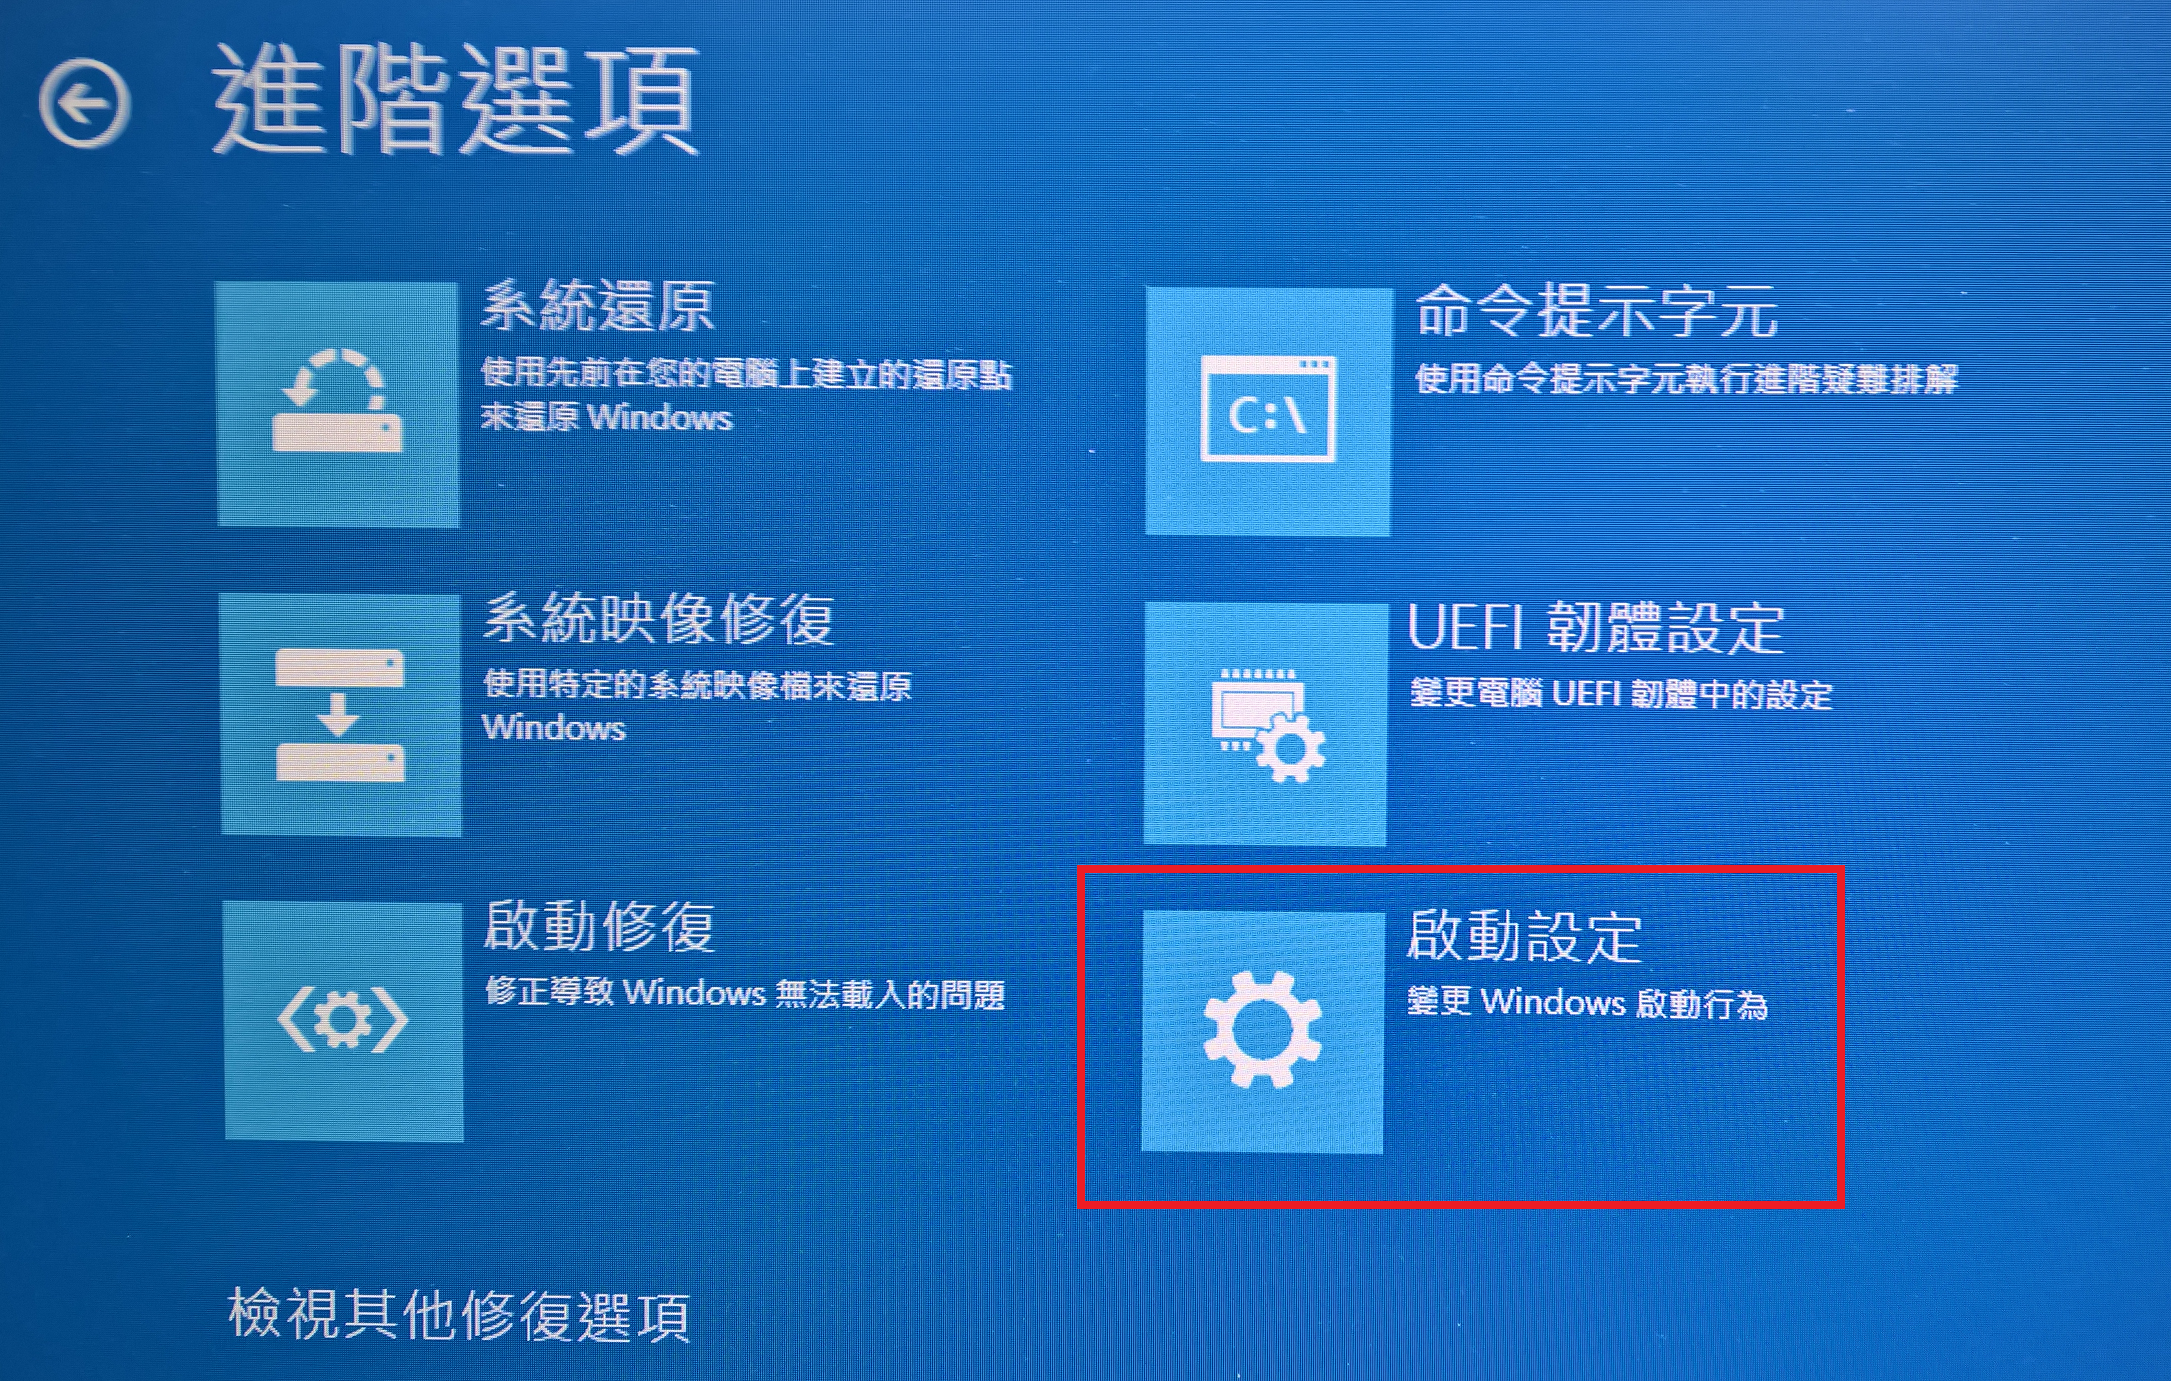Select the 命令提示字元 title
Image resolution: width=2171 pixels, height=1381 pixels.
[1597, 311]
